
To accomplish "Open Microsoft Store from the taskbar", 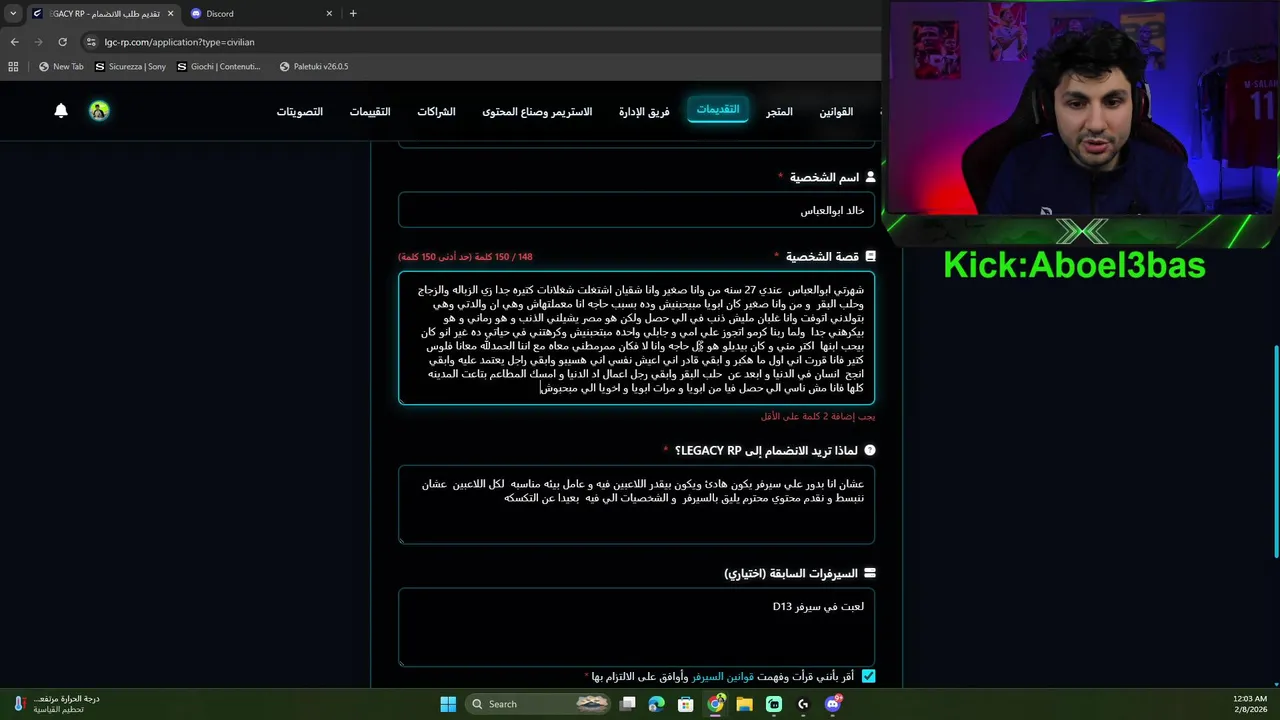I will [x=686, y=704].
